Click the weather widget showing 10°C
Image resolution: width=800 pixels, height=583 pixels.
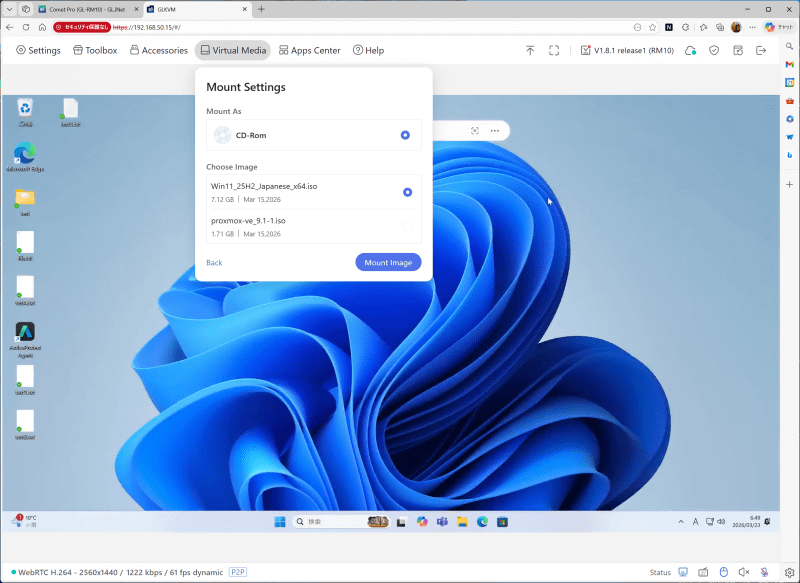[24, 521]
